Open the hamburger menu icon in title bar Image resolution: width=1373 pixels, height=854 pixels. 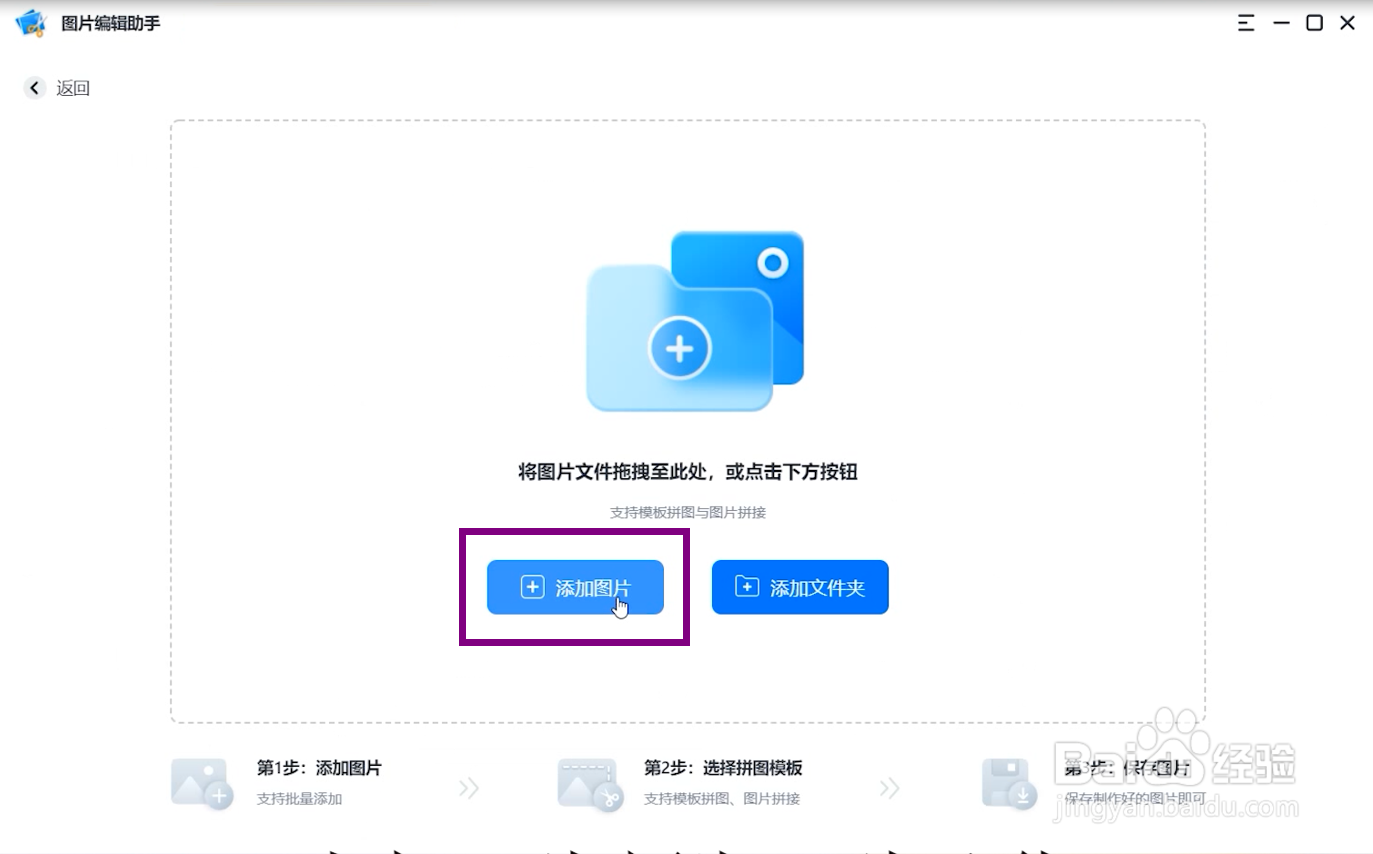[1246, 23]
